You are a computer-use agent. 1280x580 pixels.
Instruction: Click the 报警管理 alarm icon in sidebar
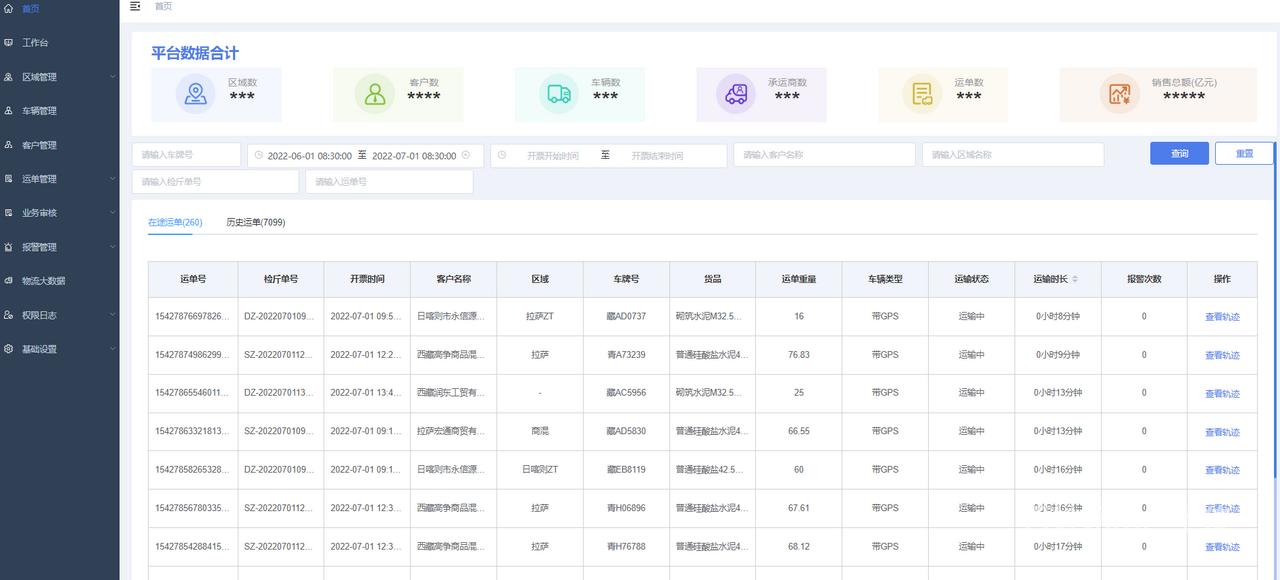point(8,247)
